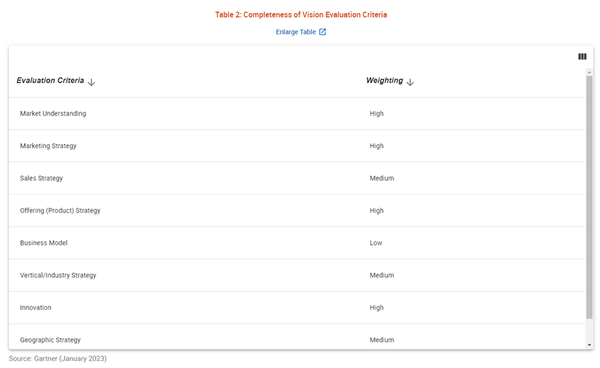The height and width of the screenshot is (368, 600).
Task: Sort by Weighting arrow
Action: tap(410, 82)
